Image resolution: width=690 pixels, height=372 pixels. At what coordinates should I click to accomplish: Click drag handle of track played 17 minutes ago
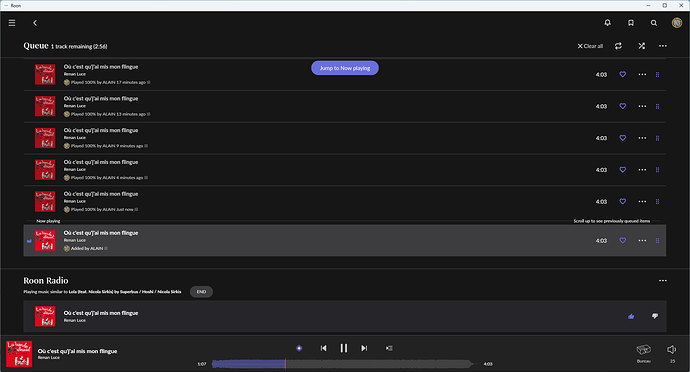657,74
